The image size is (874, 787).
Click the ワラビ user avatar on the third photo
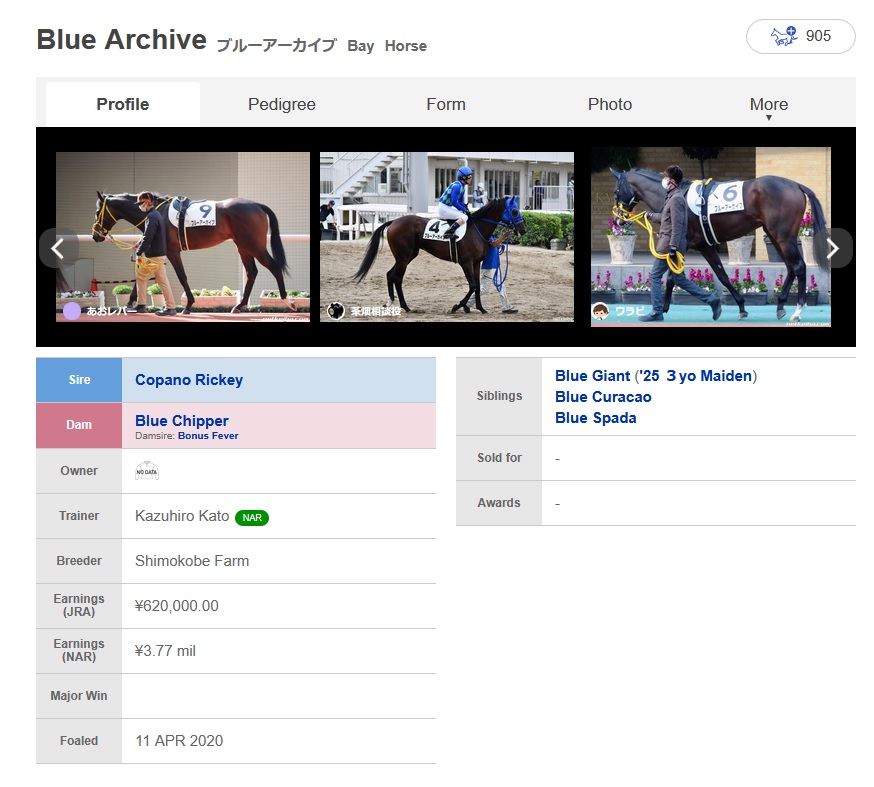point(600,311)
